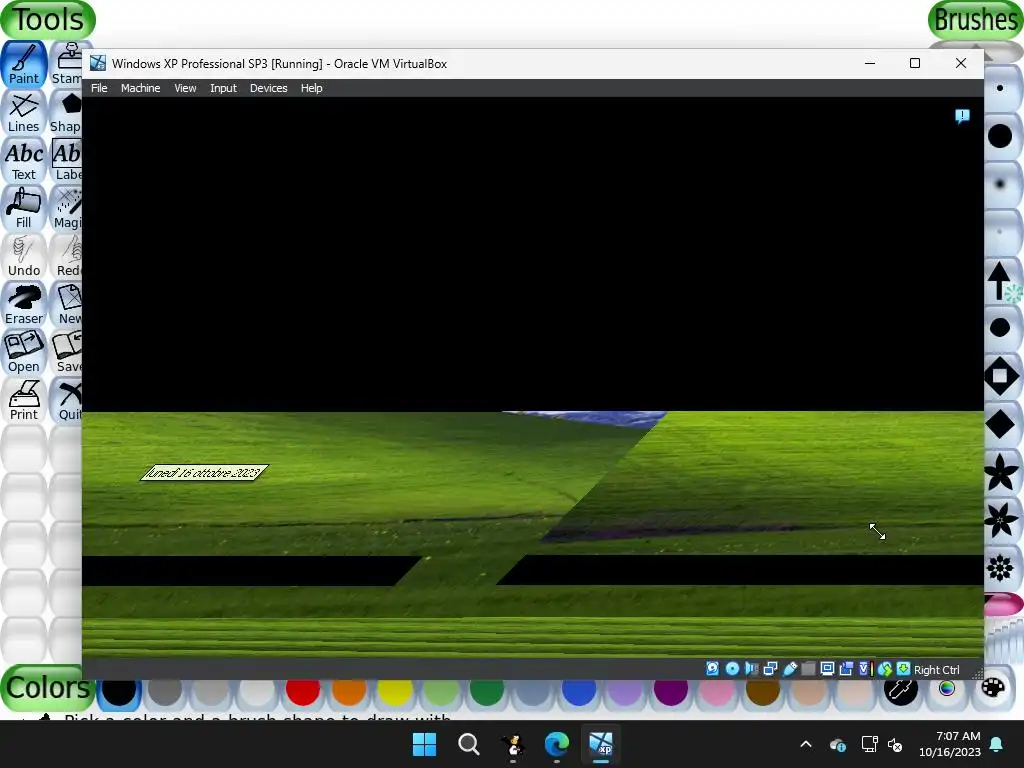The width and height of the screenshot is (1024, 768).
Task: Click the Tools header button in Tux Paint
Action: [x=48, y=20]
